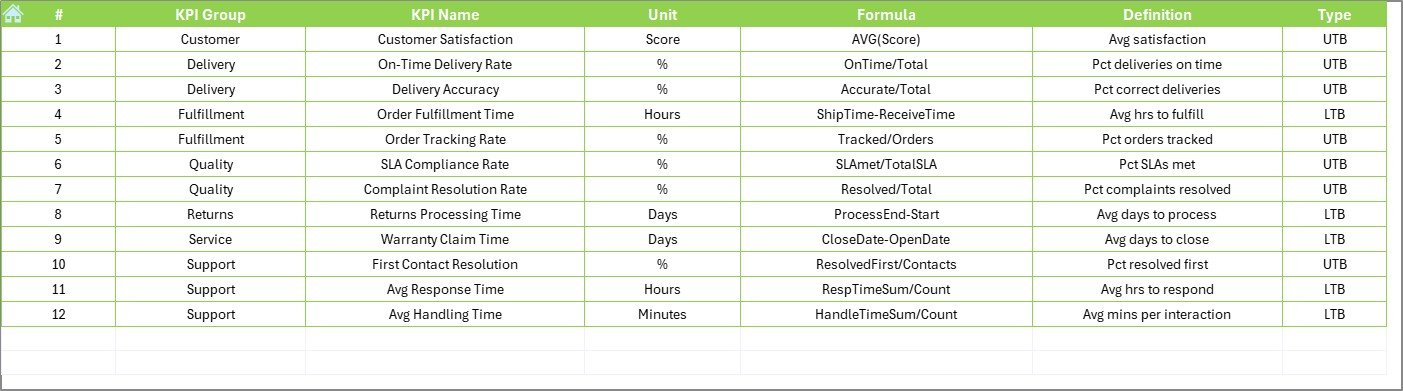Viewport: 1403px width, 391px height.
Task: Click the Definition header cell
Action: (1157, 15)
